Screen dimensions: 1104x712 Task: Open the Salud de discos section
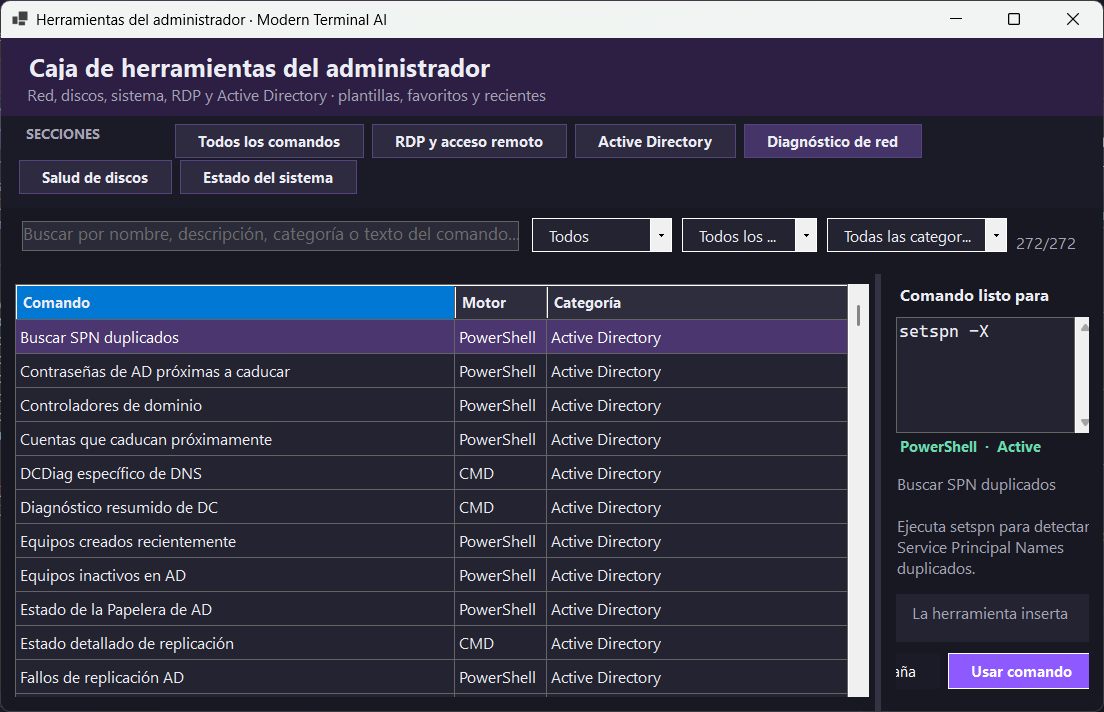click(95, 177)
